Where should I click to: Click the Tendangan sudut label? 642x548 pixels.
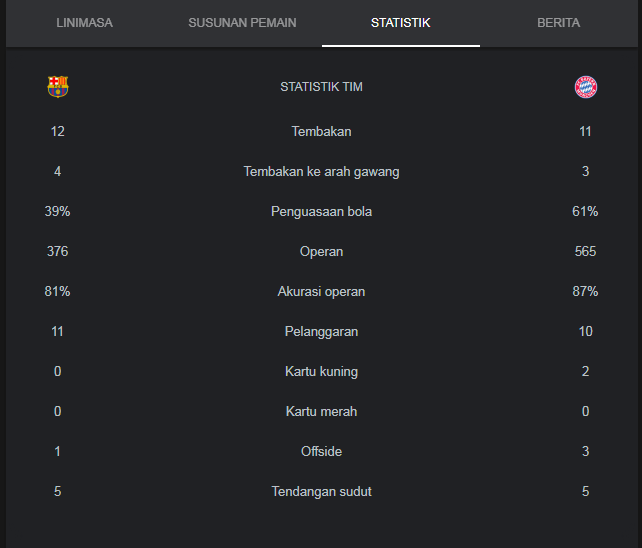pos(321,491)
